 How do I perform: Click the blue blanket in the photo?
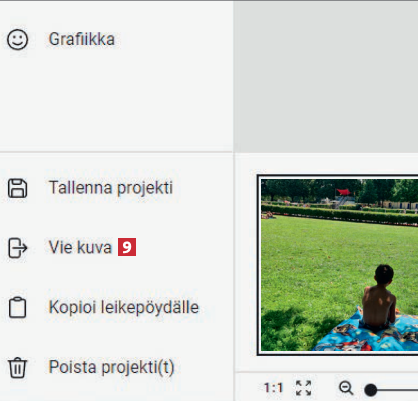pyautogui.click(x=367, y=333)
